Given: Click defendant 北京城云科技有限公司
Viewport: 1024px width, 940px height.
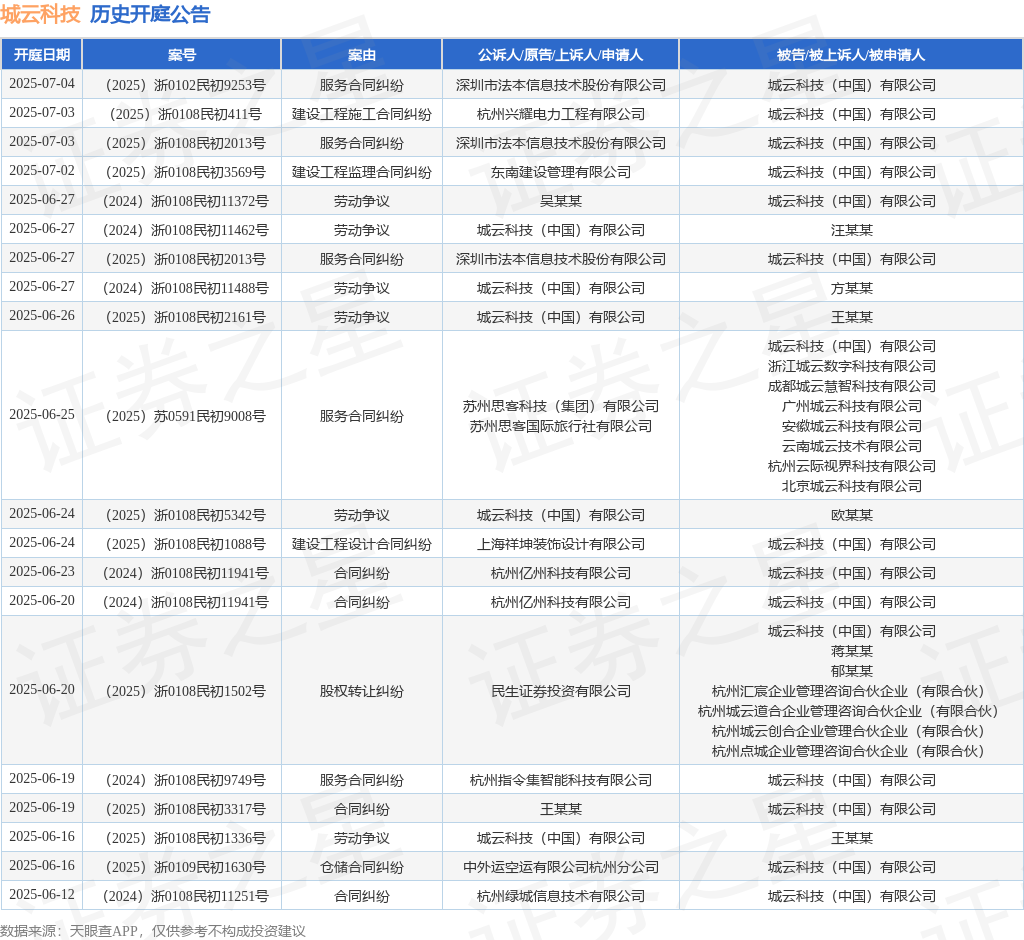Looking at the screenshot, I should tap(852, 487).
